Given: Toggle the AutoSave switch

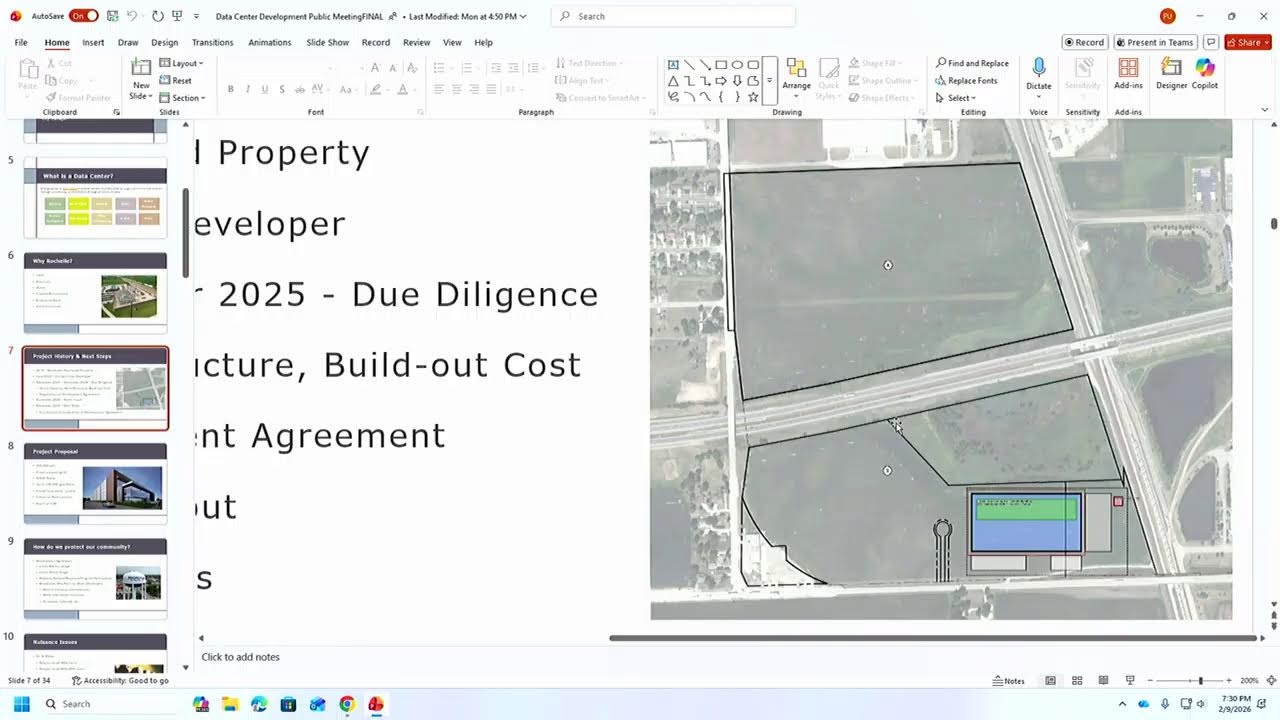Looking at the screenshot, I should pyautogui.click(x=83, y=16).
